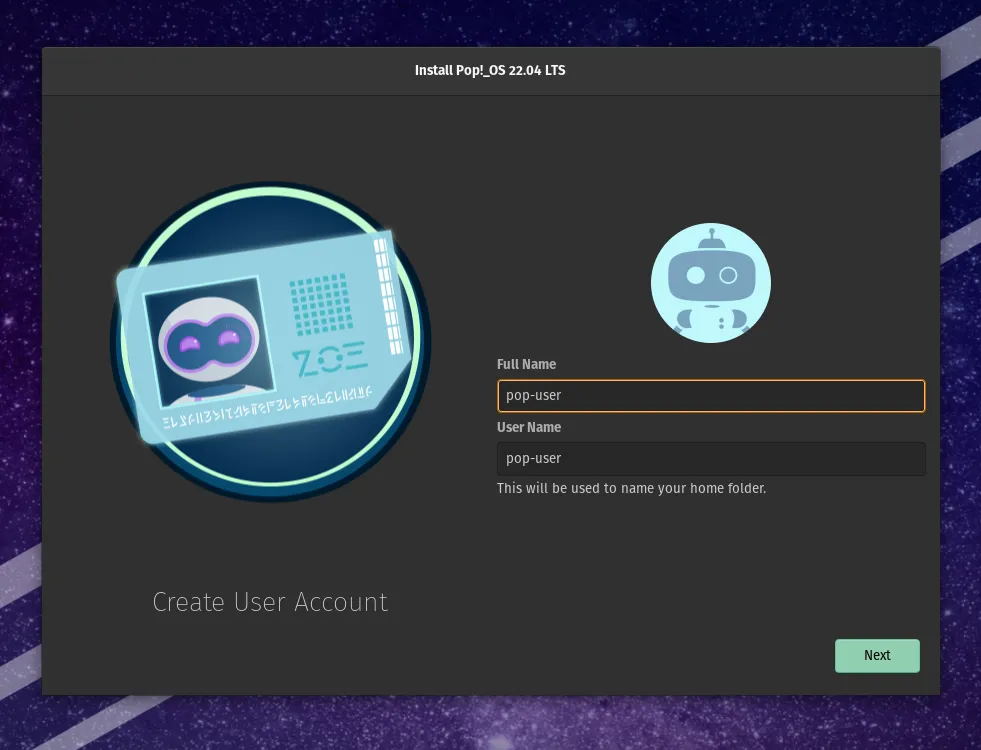
Task: Focus the Full Name text field
Action: click(710, 395)
